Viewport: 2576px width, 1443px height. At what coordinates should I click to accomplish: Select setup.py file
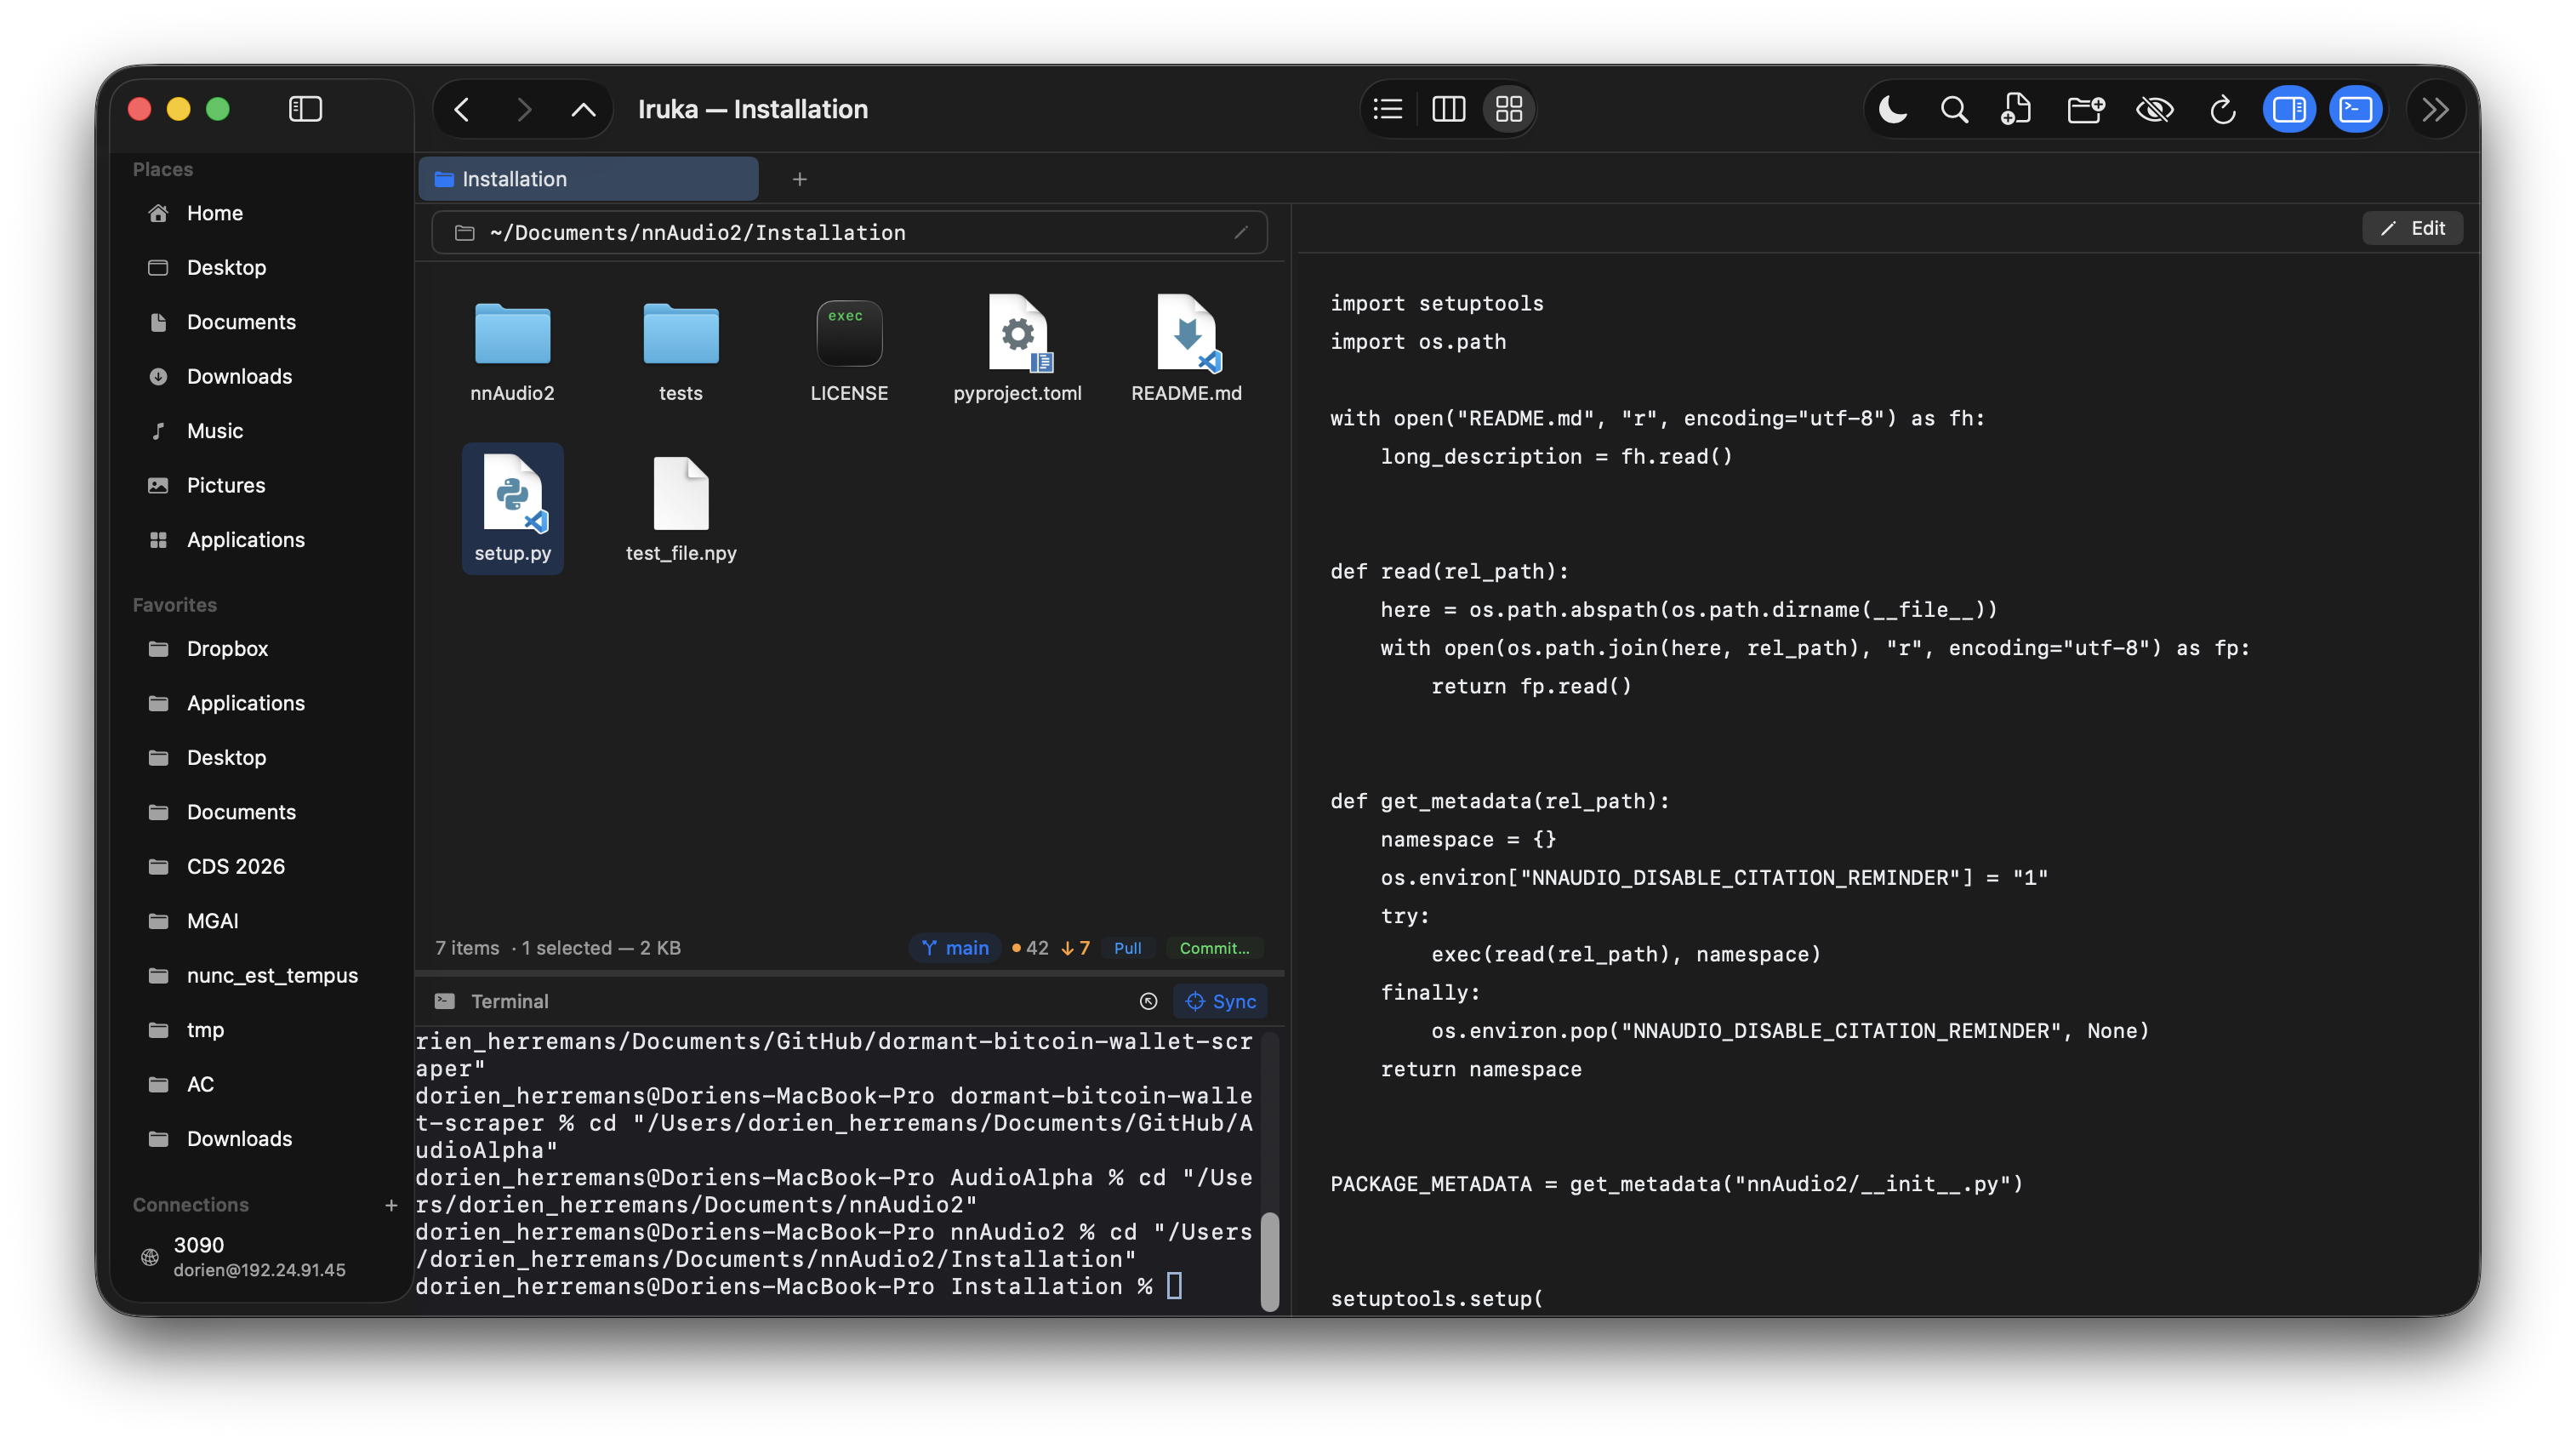tap(512, 509)
